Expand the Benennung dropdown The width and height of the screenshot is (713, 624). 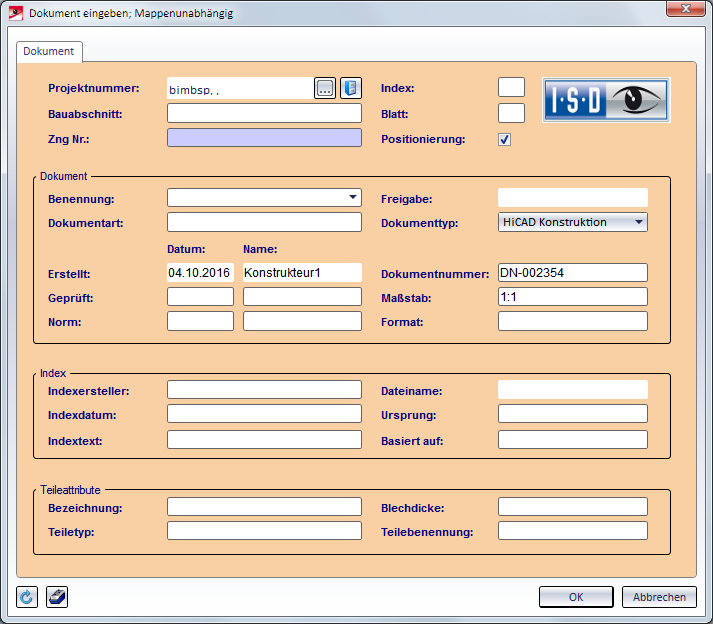click(353, 197)
